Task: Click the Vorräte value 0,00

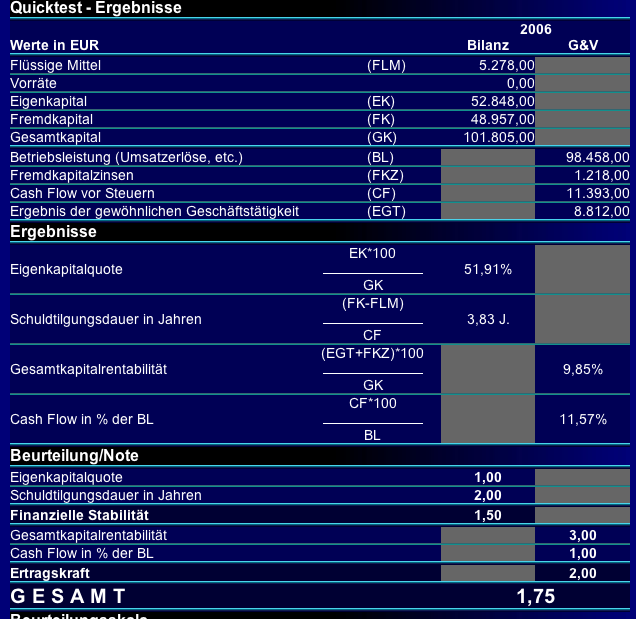Action: [521, 84]
